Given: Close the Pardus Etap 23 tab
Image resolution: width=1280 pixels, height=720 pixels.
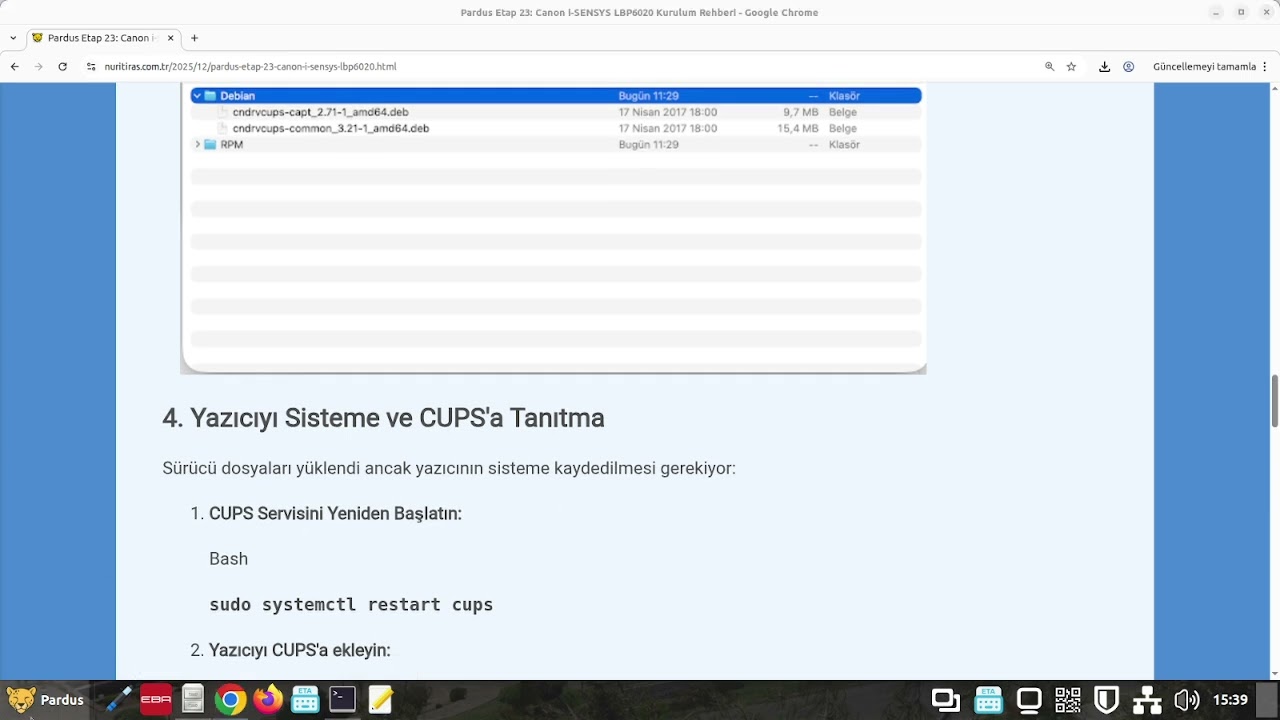Looking at the screenshot, I should [x=170, y=38].
